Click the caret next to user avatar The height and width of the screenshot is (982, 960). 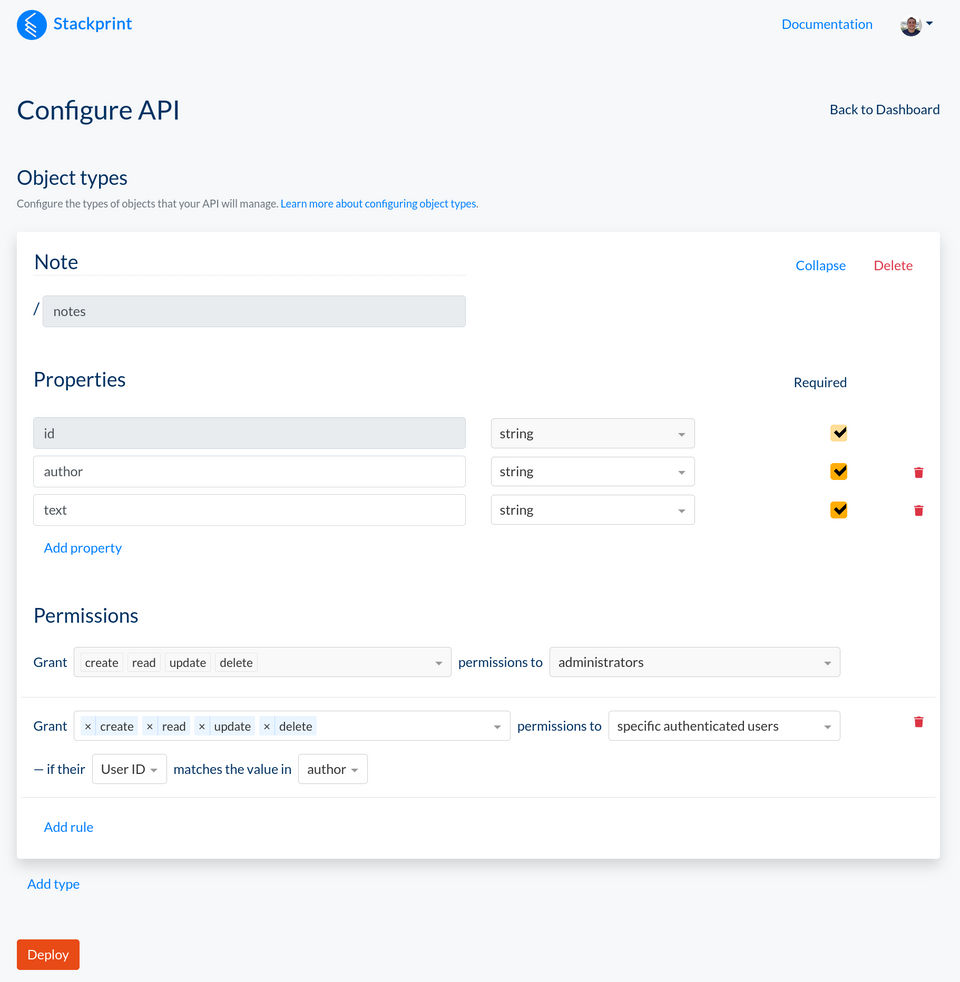pos(929,23)
